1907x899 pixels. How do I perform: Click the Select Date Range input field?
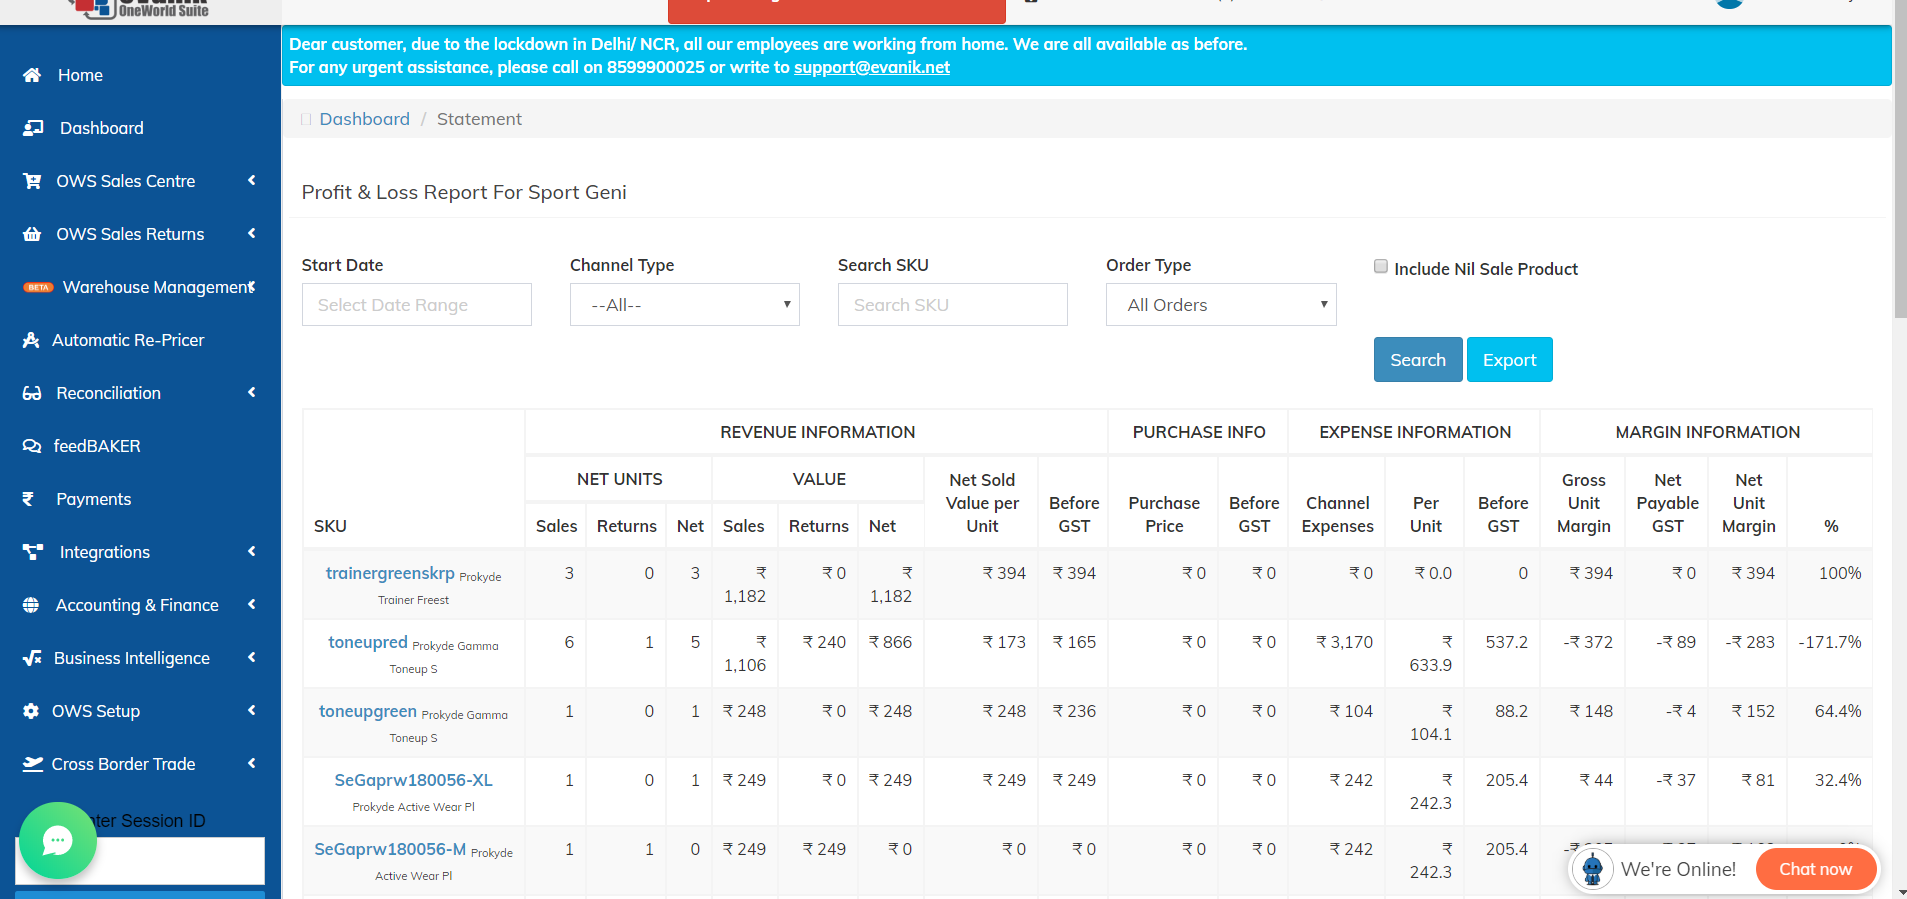[x=417, y=305]
